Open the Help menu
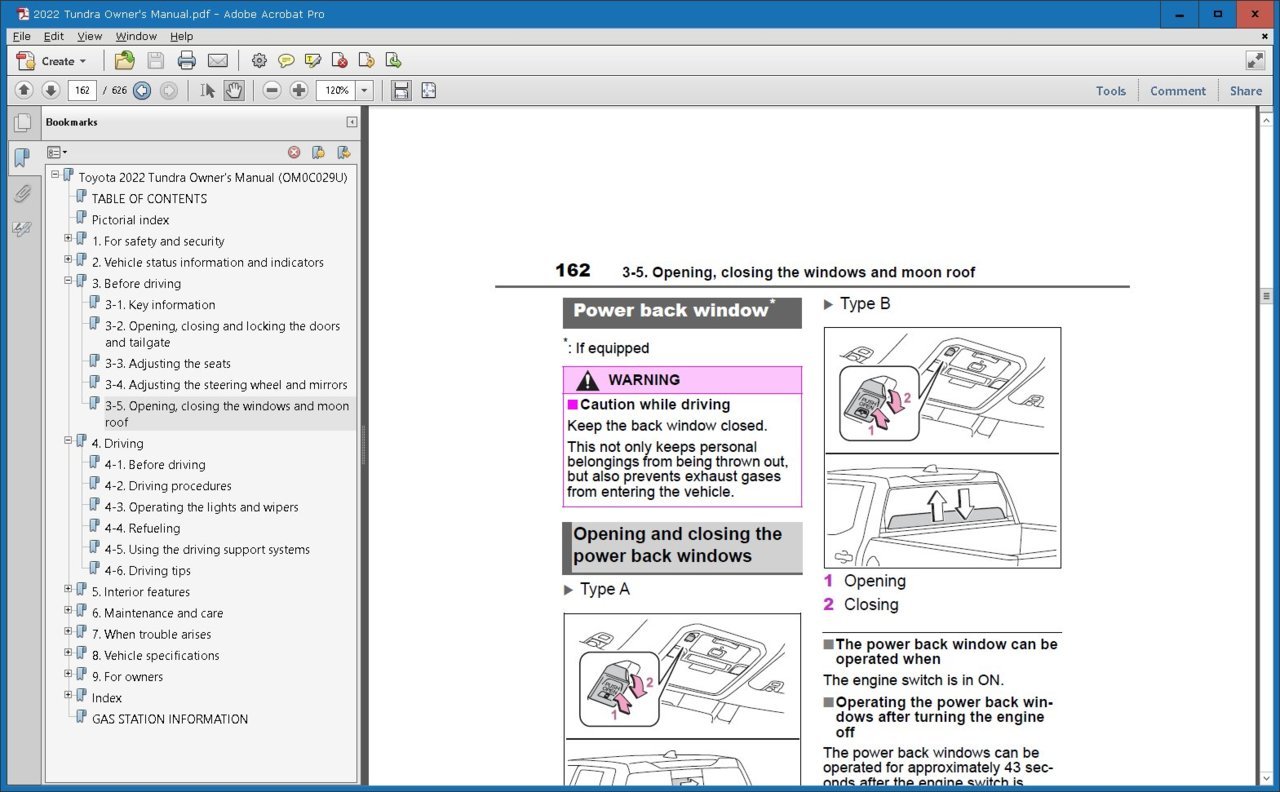This screenshot has height=792, width=1280. (x=181, y=36)
